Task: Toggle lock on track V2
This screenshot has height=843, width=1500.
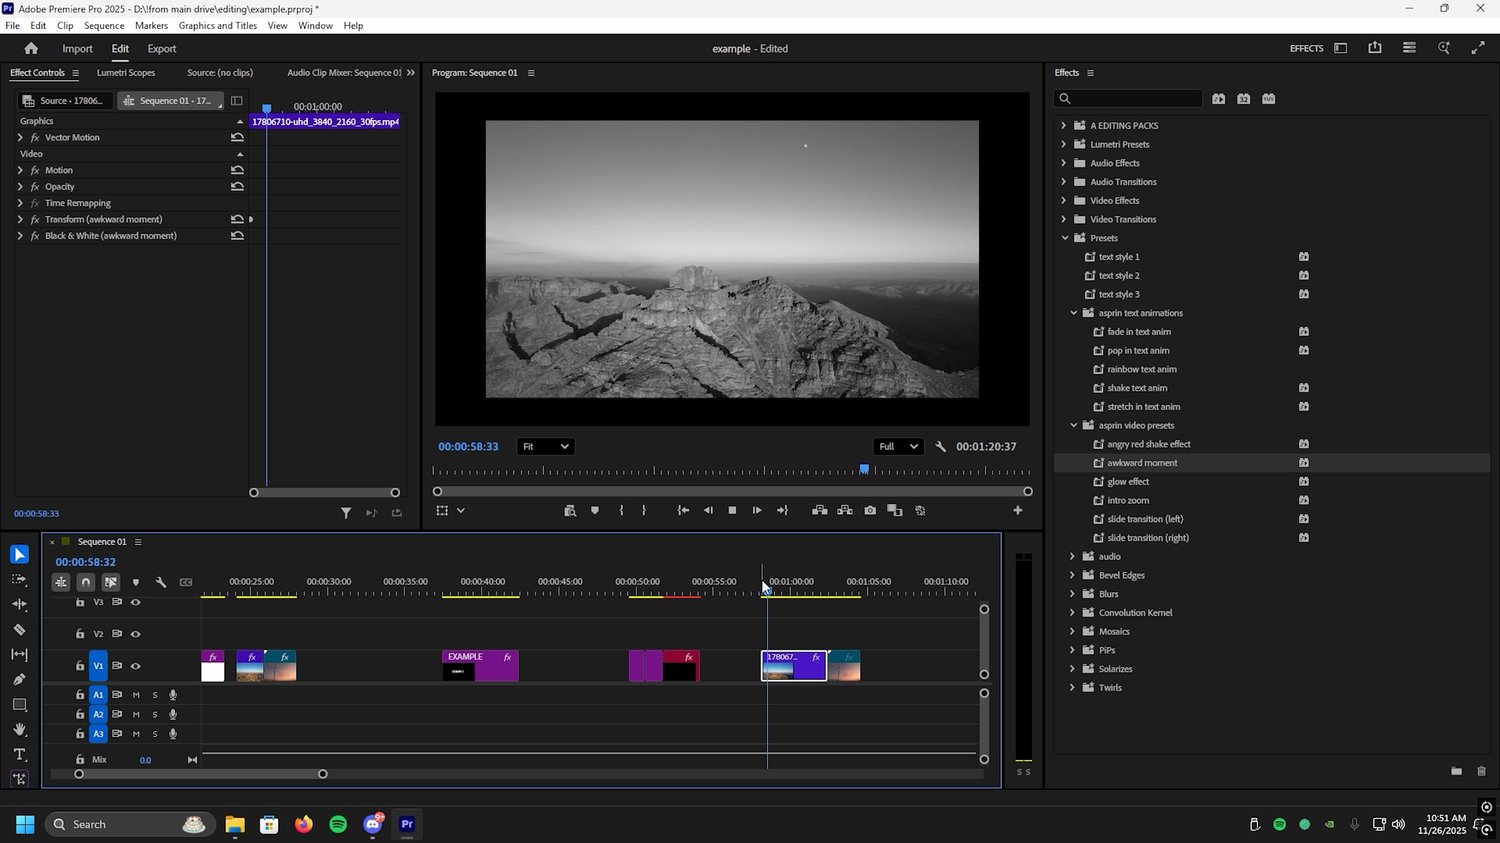Action: pyautogui.click(x=80, y=634)
